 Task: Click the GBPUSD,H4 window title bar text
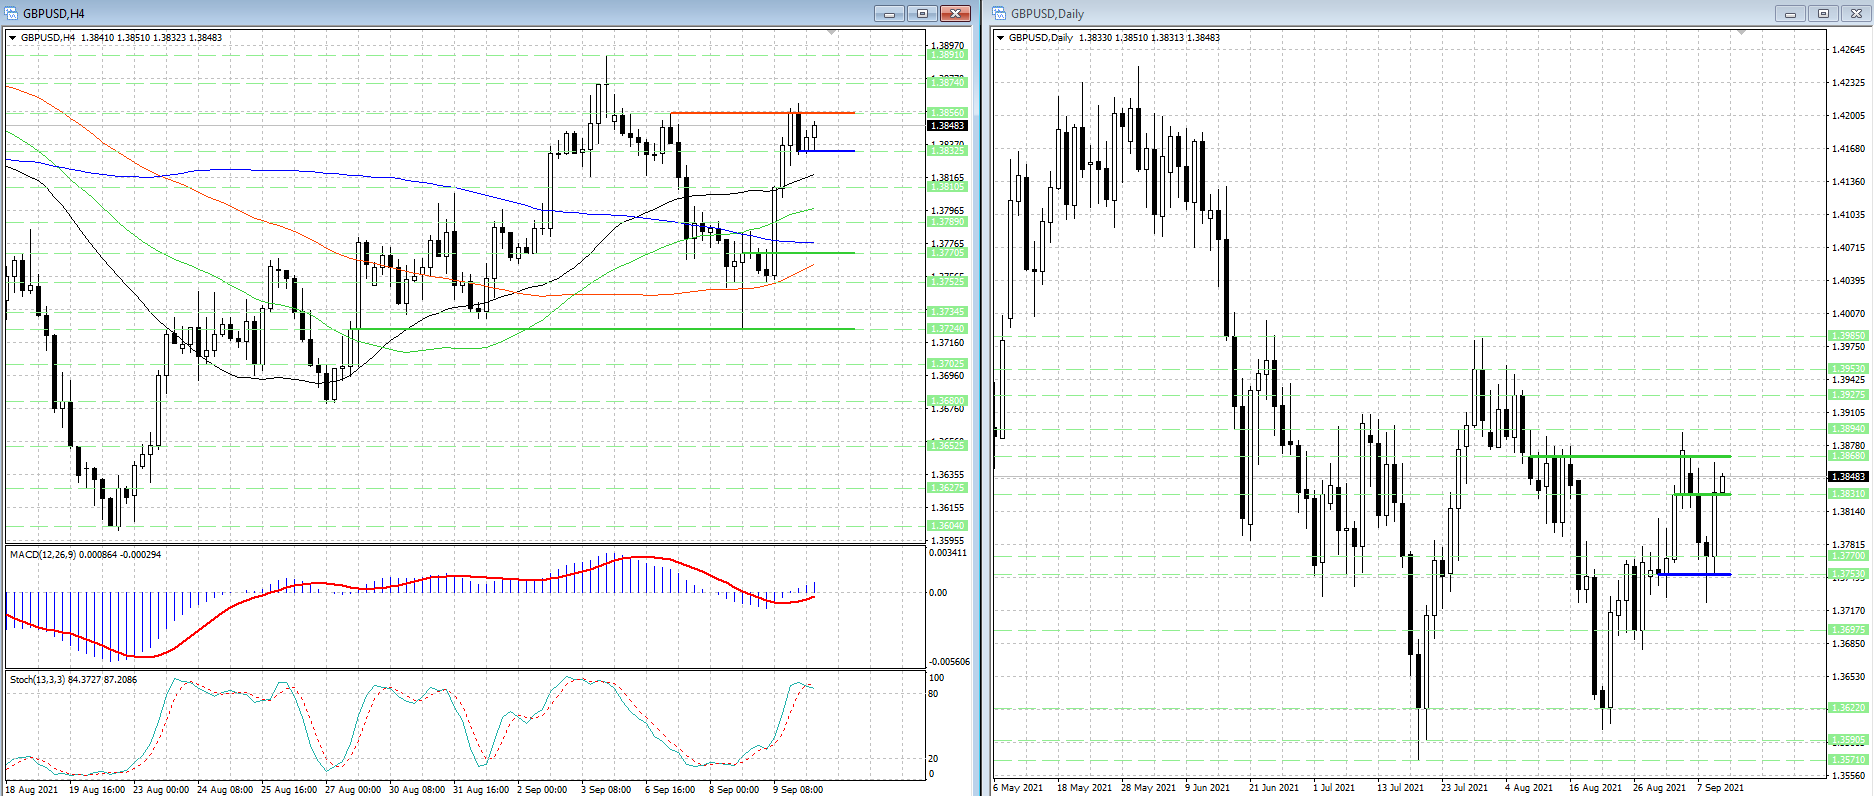53,14
